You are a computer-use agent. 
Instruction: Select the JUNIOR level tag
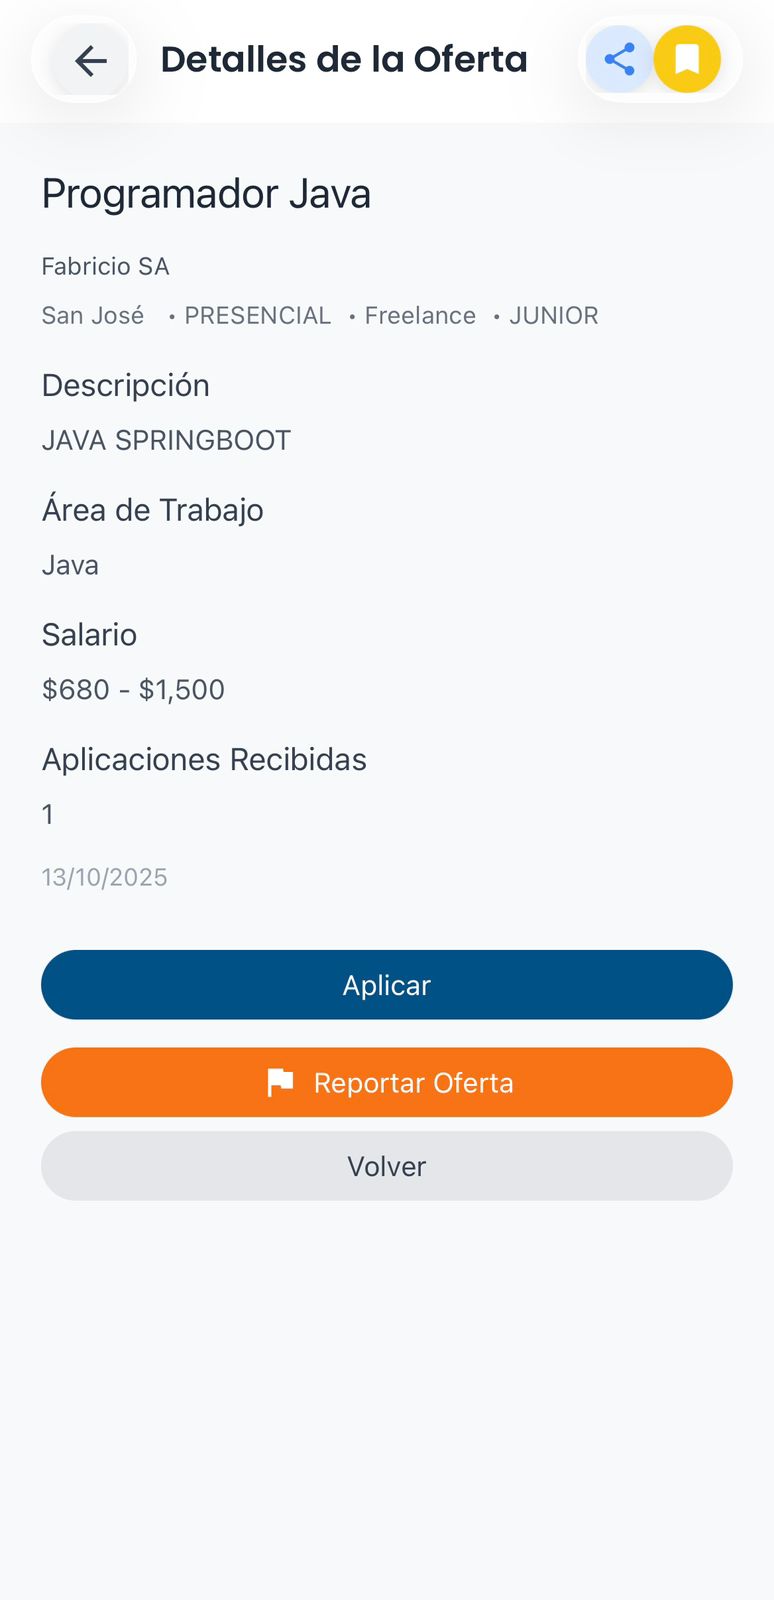point(553,316)
